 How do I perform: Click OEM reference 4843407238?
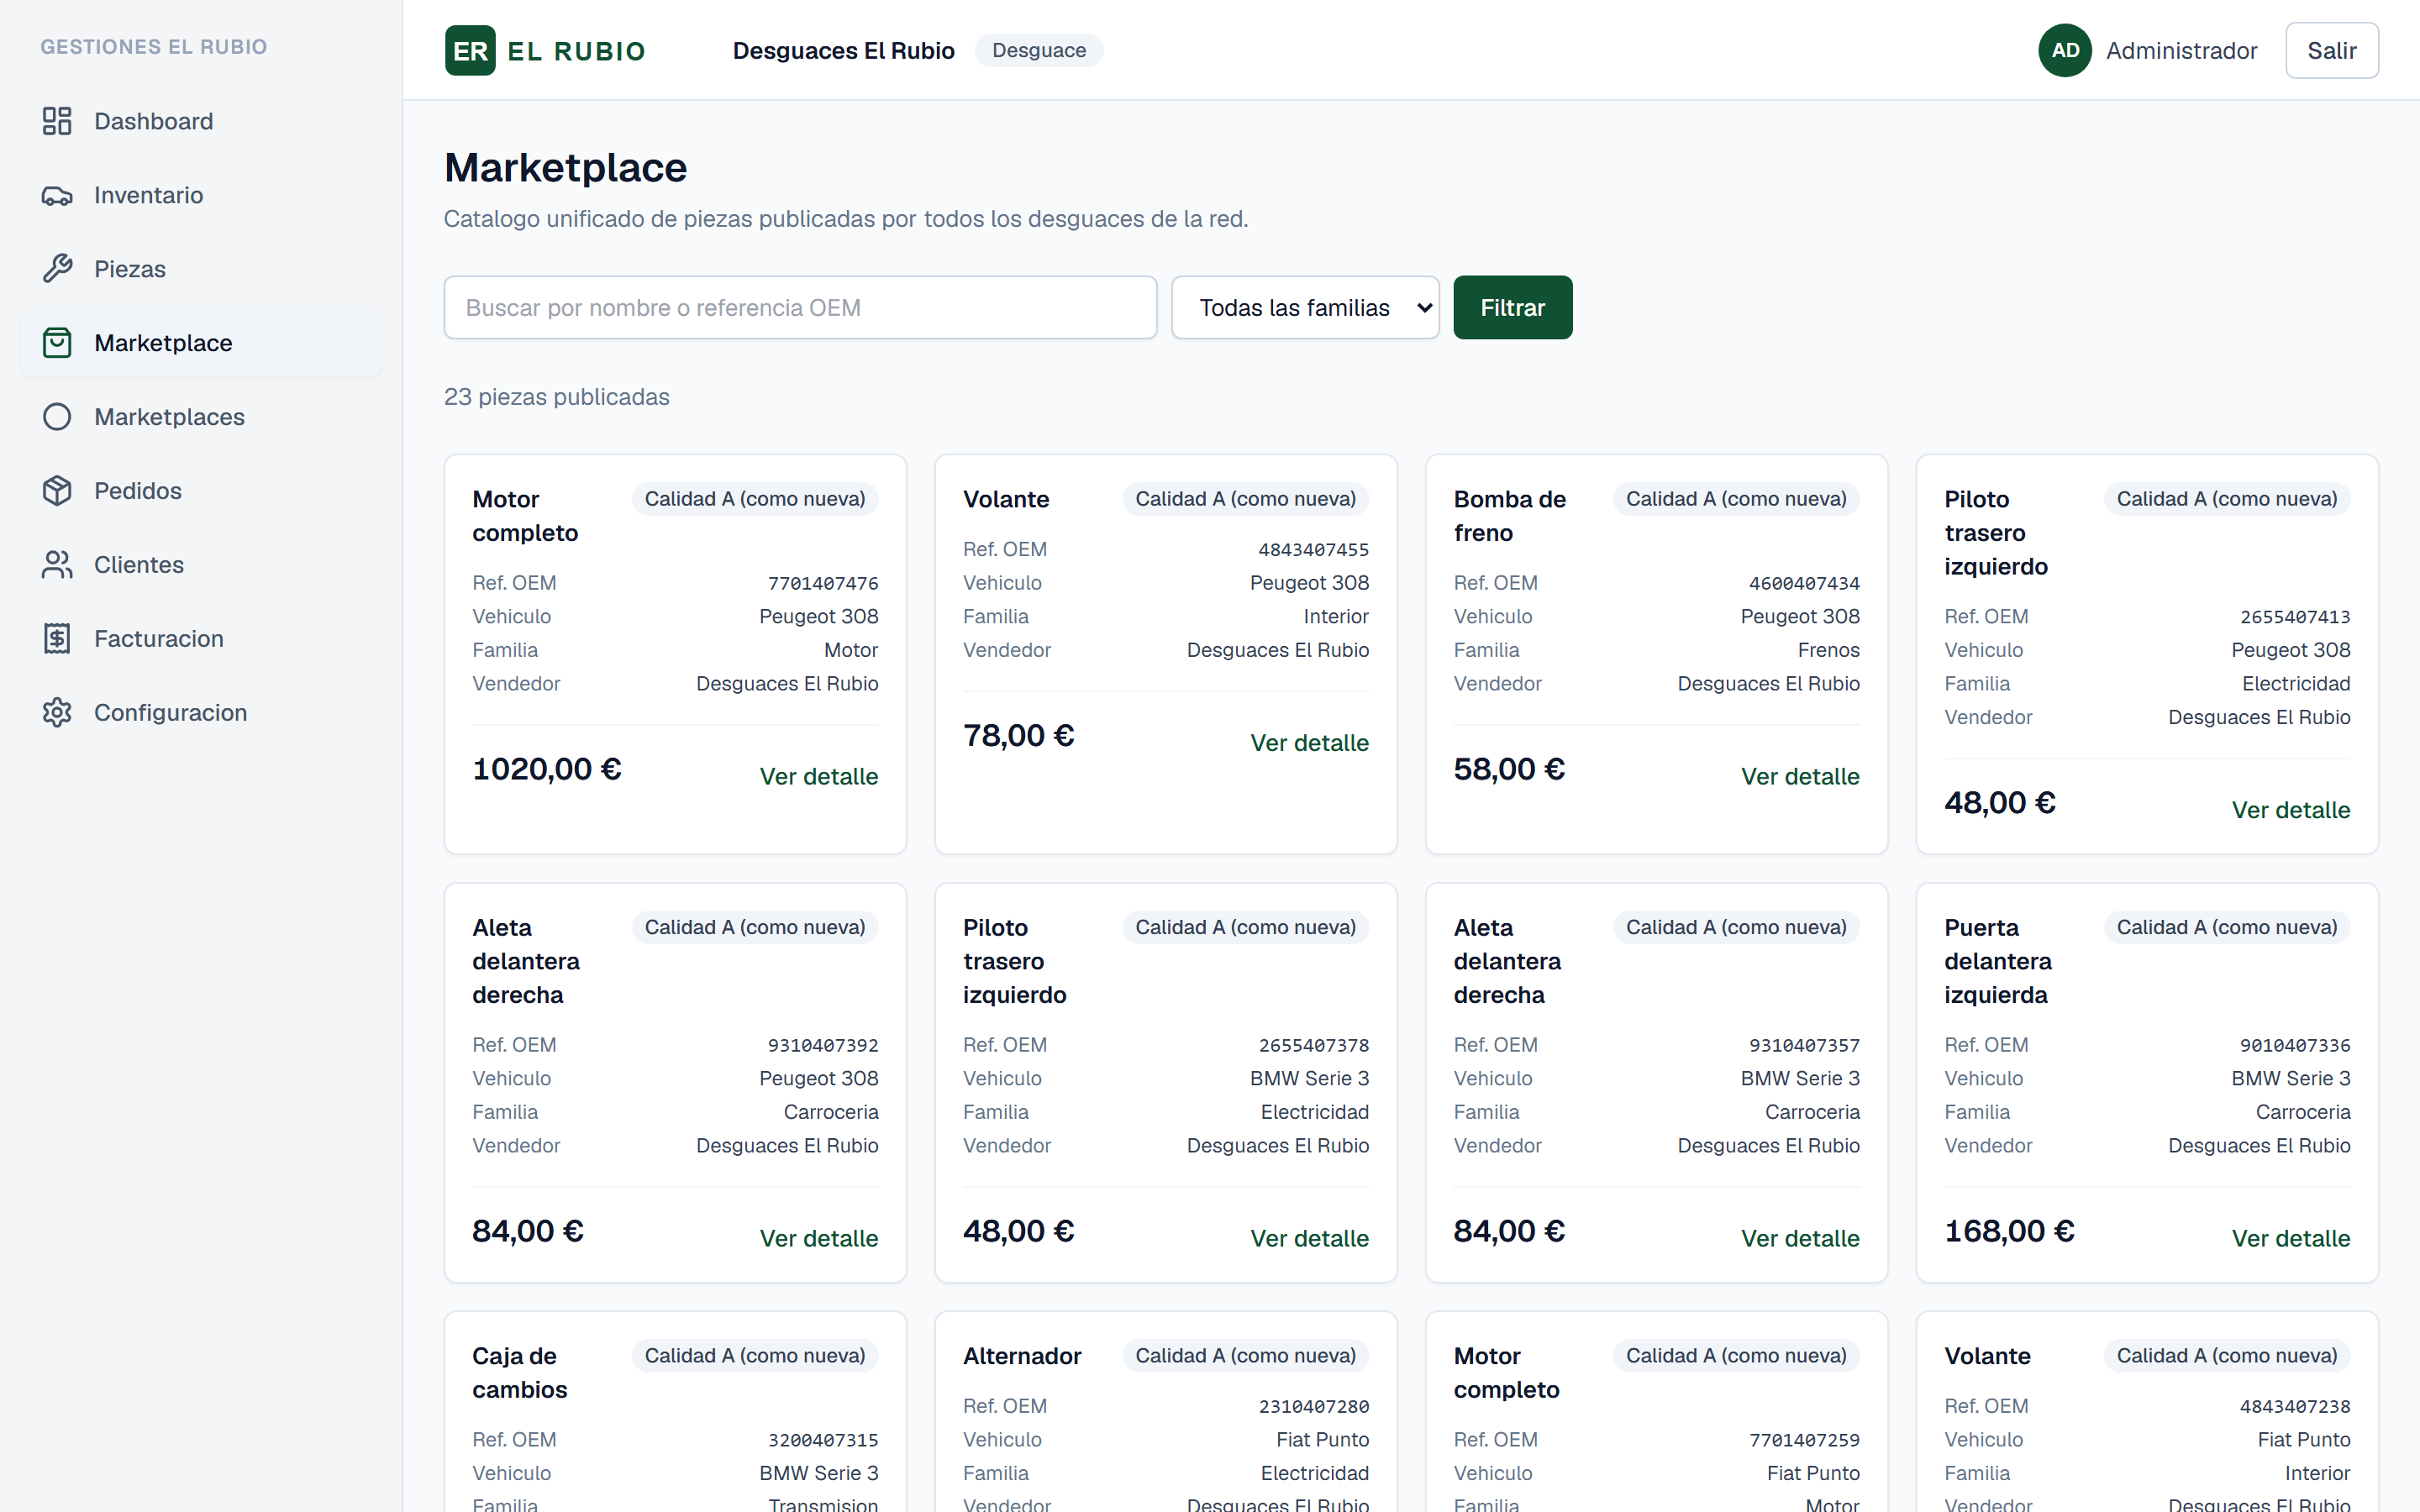(2295, 1407)
